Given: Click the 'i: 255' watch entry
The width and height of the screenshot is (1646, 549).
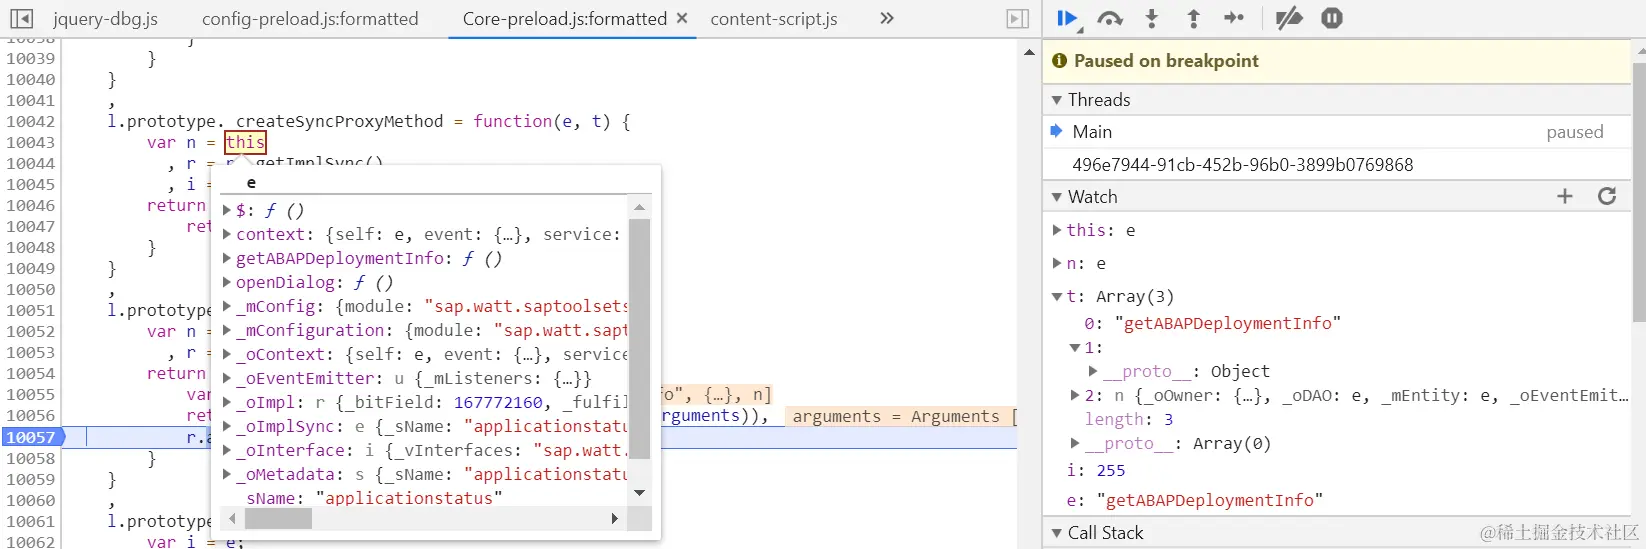Looking at the screenshot, I should pyautogui.click(x=1095, y=470).
